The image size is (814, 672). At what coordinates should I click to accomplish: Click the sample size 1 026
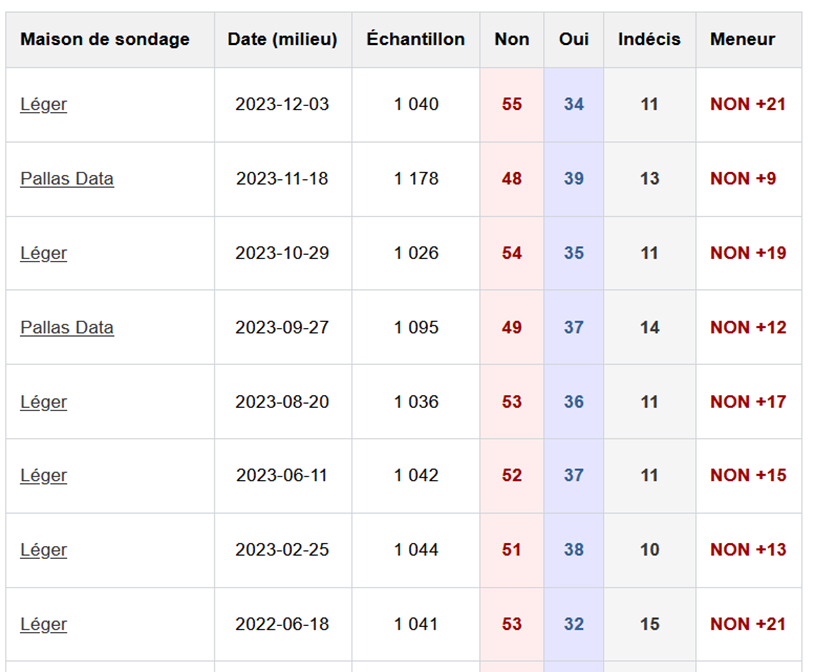tap(416, 253)
